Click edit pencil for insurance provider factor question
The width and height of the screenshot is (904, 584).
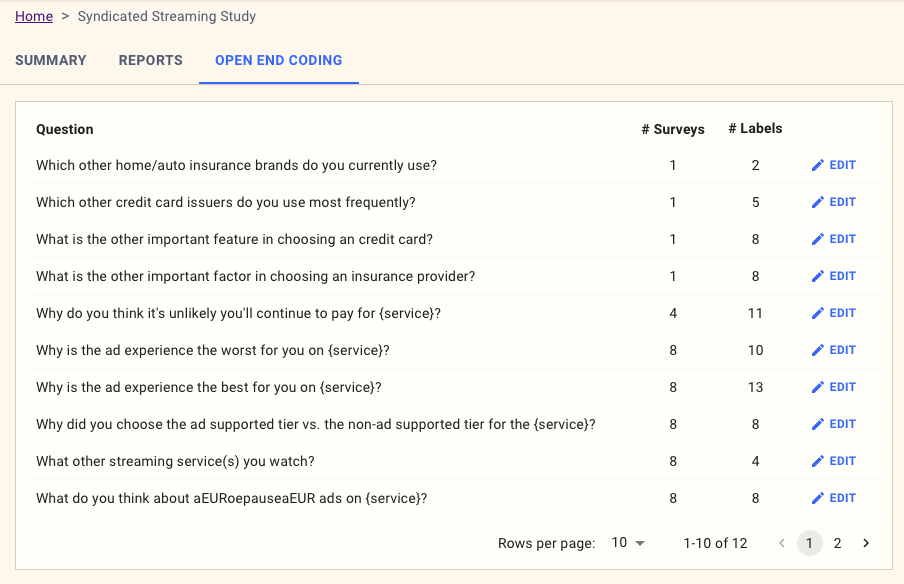[818, 276]
